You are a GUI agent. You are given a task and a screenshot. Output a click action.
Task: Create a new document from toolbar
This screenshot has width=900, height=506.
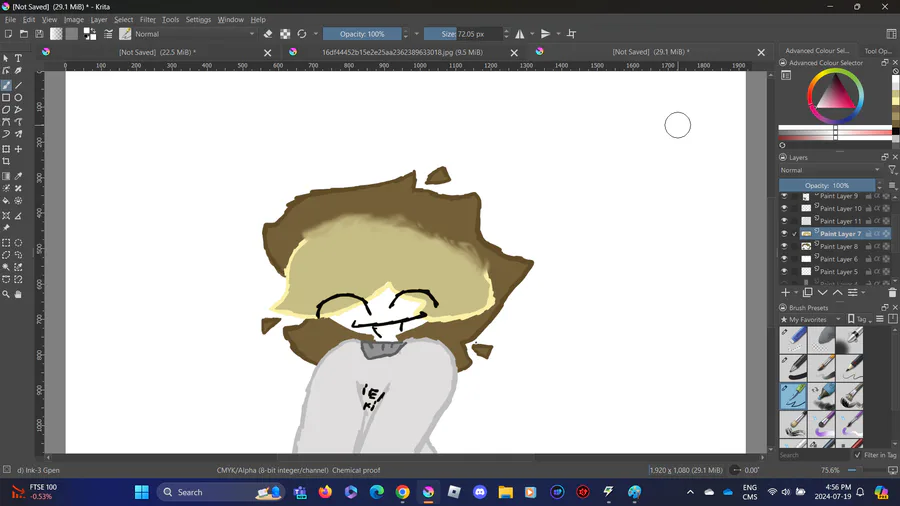click(8, 34)
